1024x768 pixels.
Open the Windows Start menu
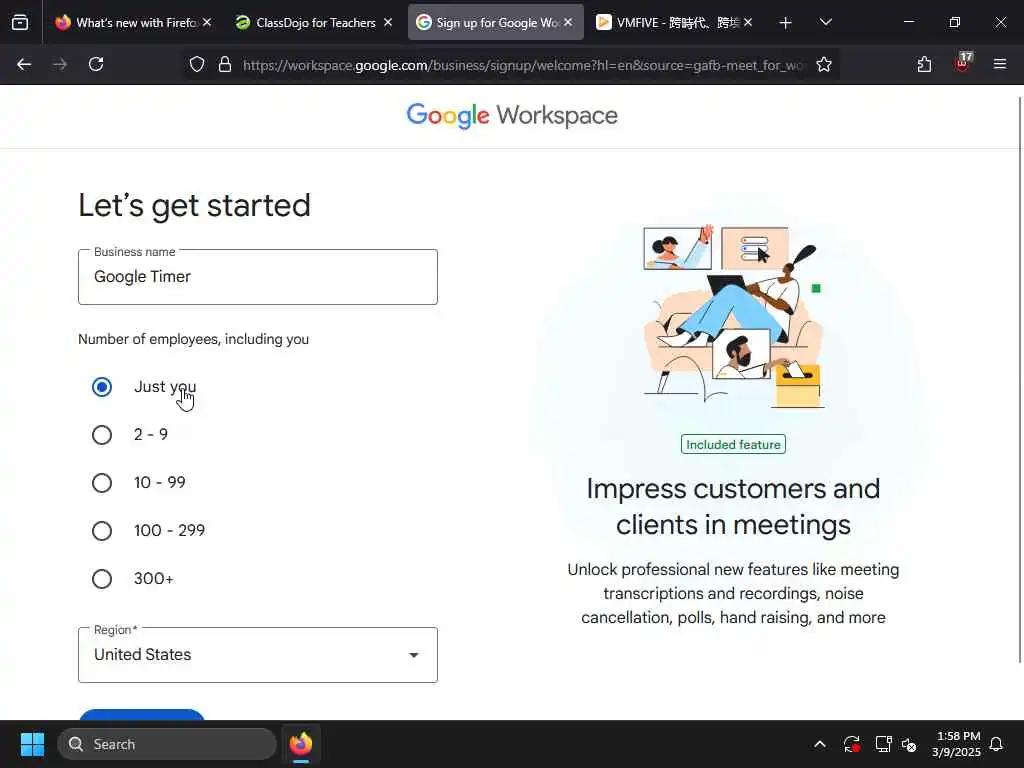[x=32, y=744]
